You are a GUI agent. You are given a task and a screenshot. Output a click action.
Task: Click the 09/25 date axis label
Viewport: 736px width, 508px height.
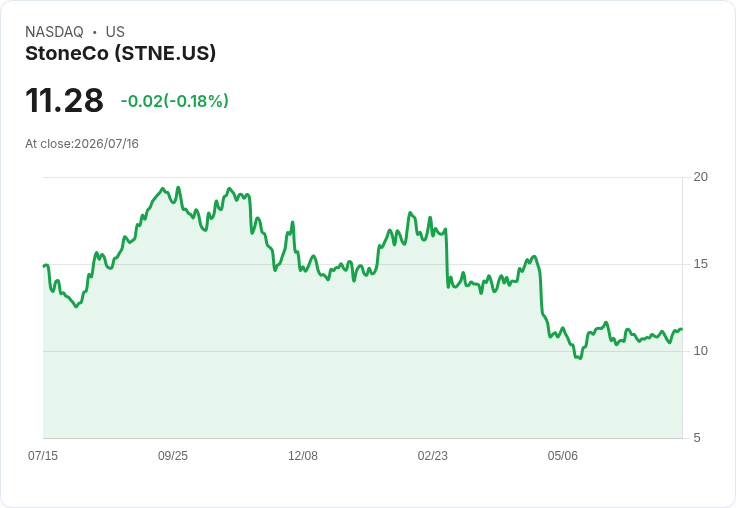(x=173, y=456)
